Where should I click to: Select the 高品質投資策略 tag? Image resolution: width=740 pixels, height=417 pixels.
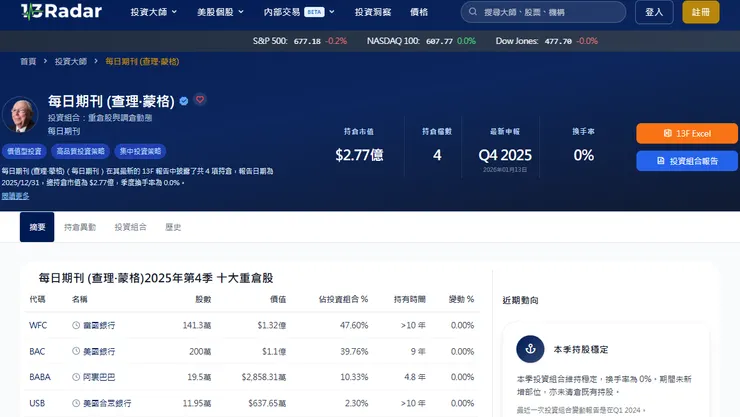point(80,151)
